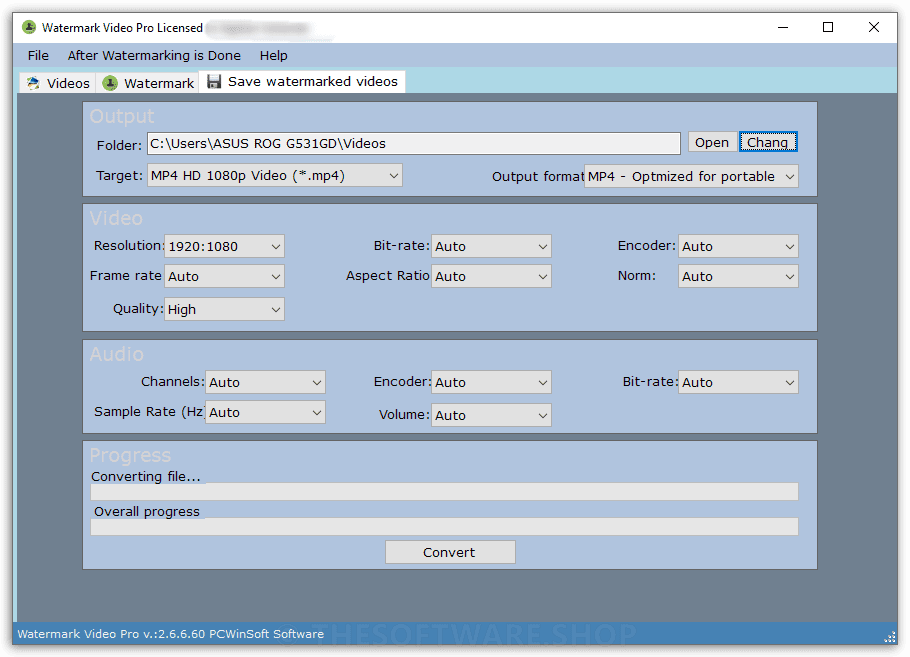Open the Aspect Ratio dropdown
Image resolution: width=910 pixels, height=657 pixels.
(491, 276)
